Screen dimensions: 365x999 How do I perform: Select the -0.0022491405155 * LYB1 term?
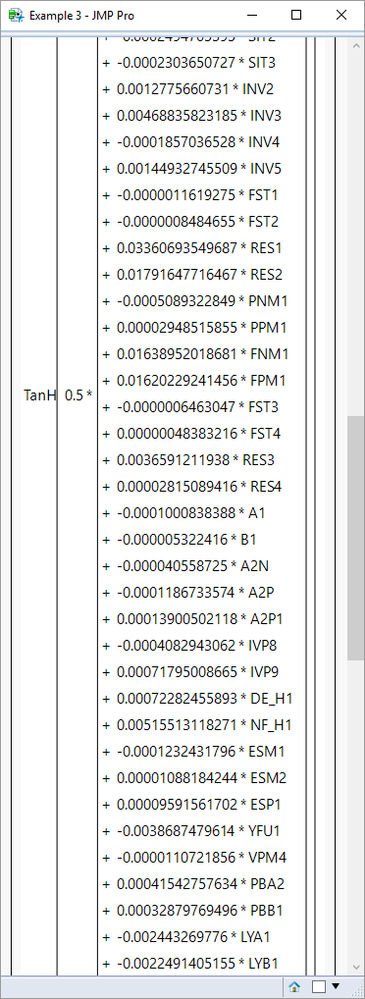coord(197,964)
